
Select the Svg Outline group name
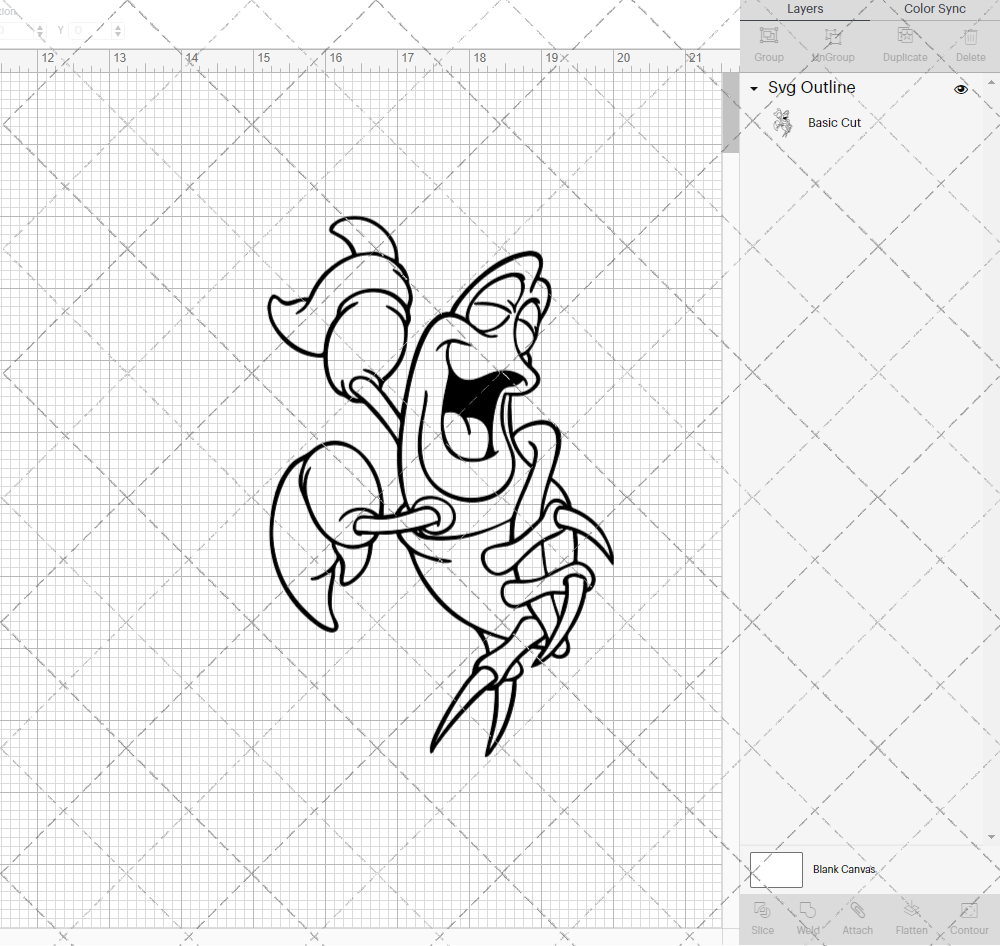[x=811, y=87]
